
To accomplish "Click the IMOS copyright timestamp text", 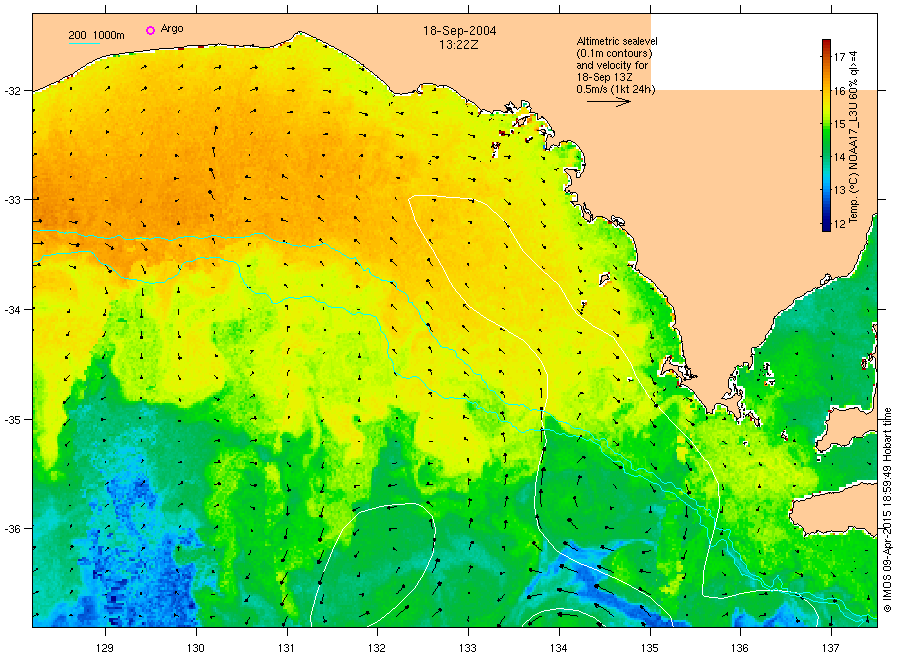I will point(887,510).
